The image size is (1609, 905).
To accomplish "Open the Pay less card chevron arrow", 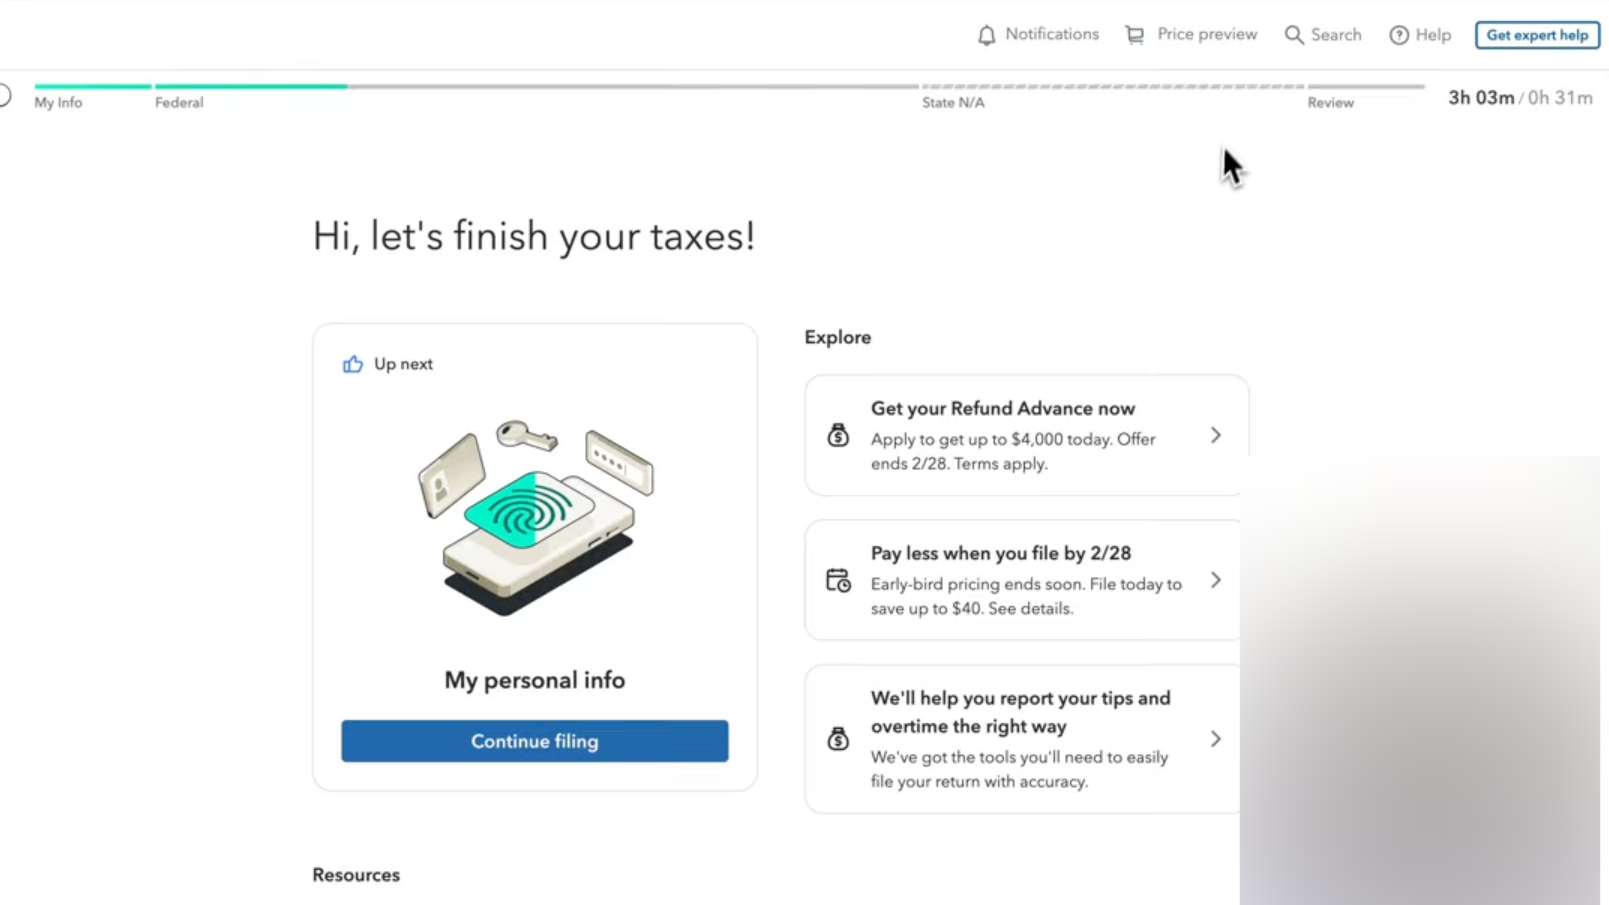I will 1216,580.
